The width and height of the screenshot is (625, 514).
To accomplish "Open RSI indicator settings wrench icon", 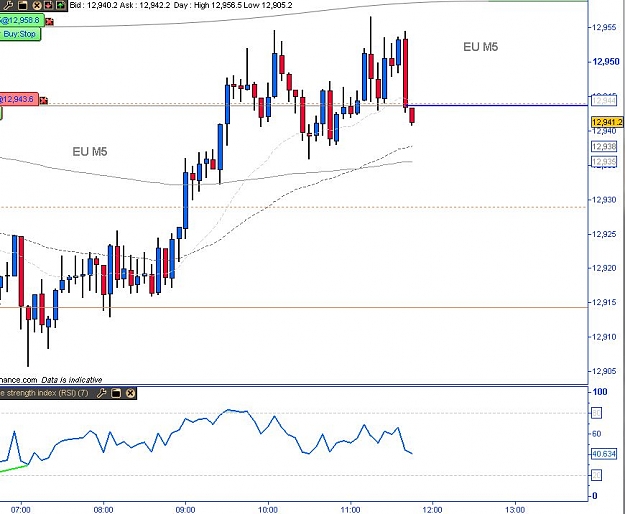I will point(101,393).
